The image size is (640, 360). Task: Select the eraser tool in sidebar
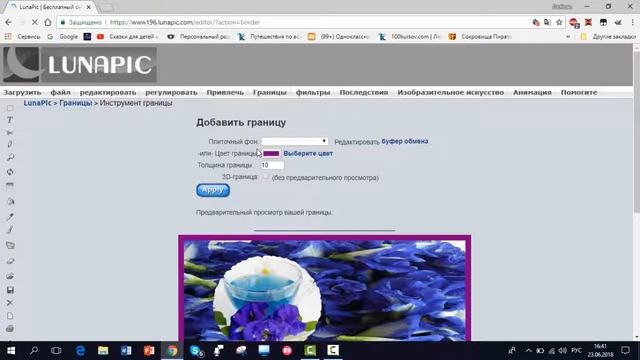coord(10,261)
